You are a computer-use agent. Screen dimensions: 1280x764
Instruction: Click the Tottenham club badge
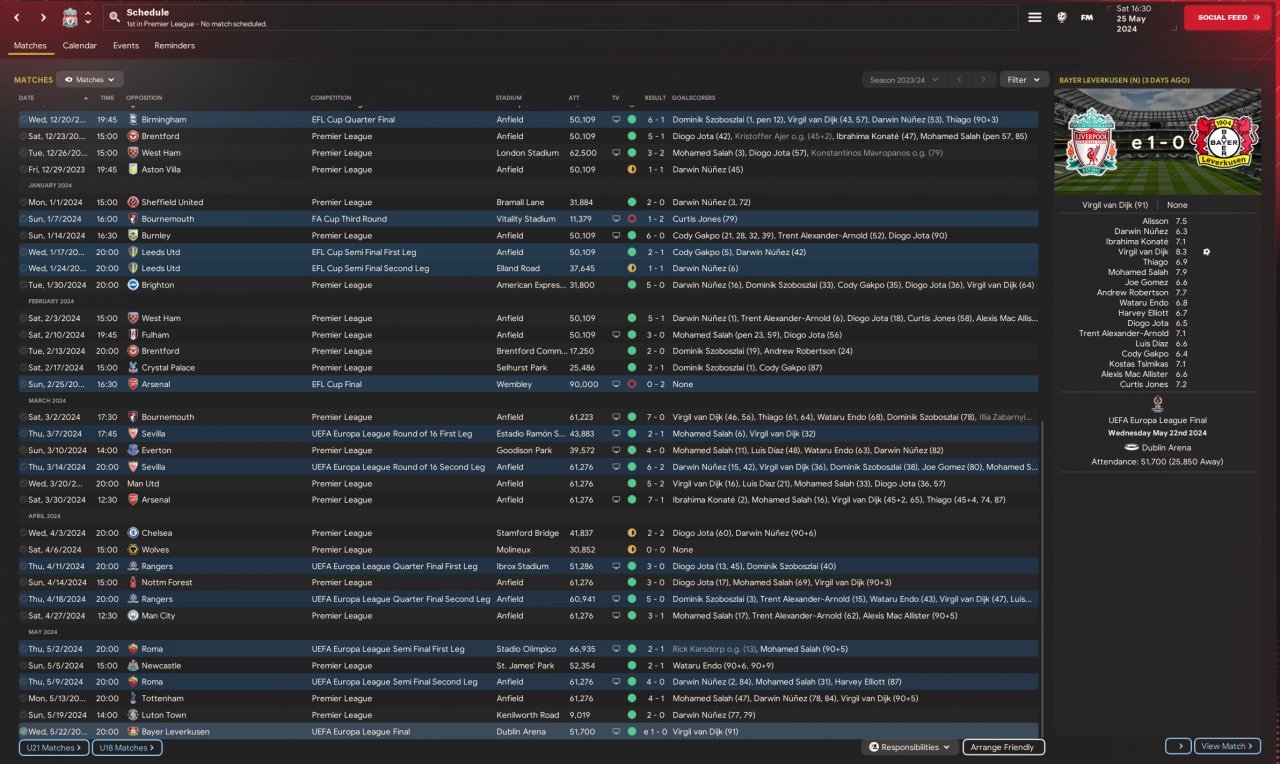tap(133, 698)
